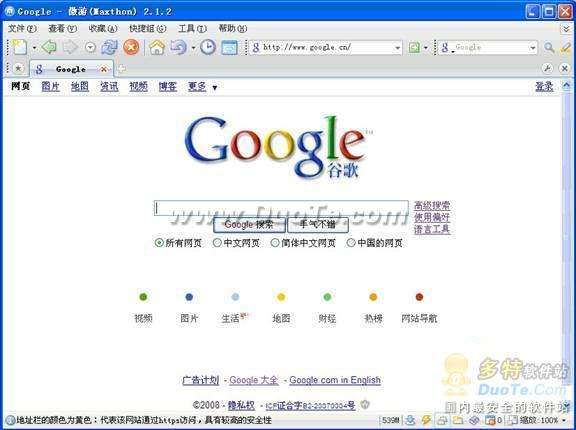Click the download arrow icon in the status bar
This screenshot has width=576, height=430.
click(x=410, y=420)
